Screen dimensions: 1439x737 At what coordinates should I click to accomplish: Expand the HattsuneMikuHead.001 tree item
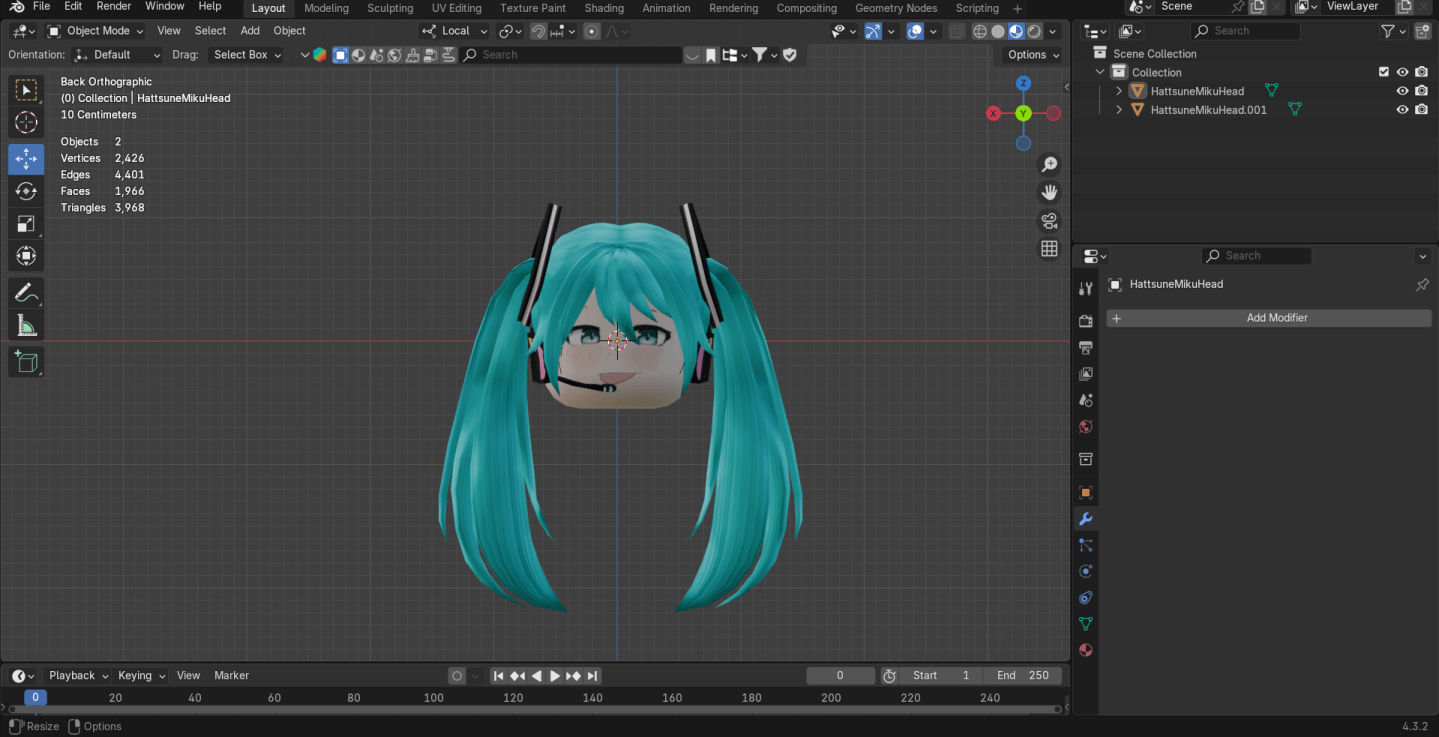point(1119,110)
